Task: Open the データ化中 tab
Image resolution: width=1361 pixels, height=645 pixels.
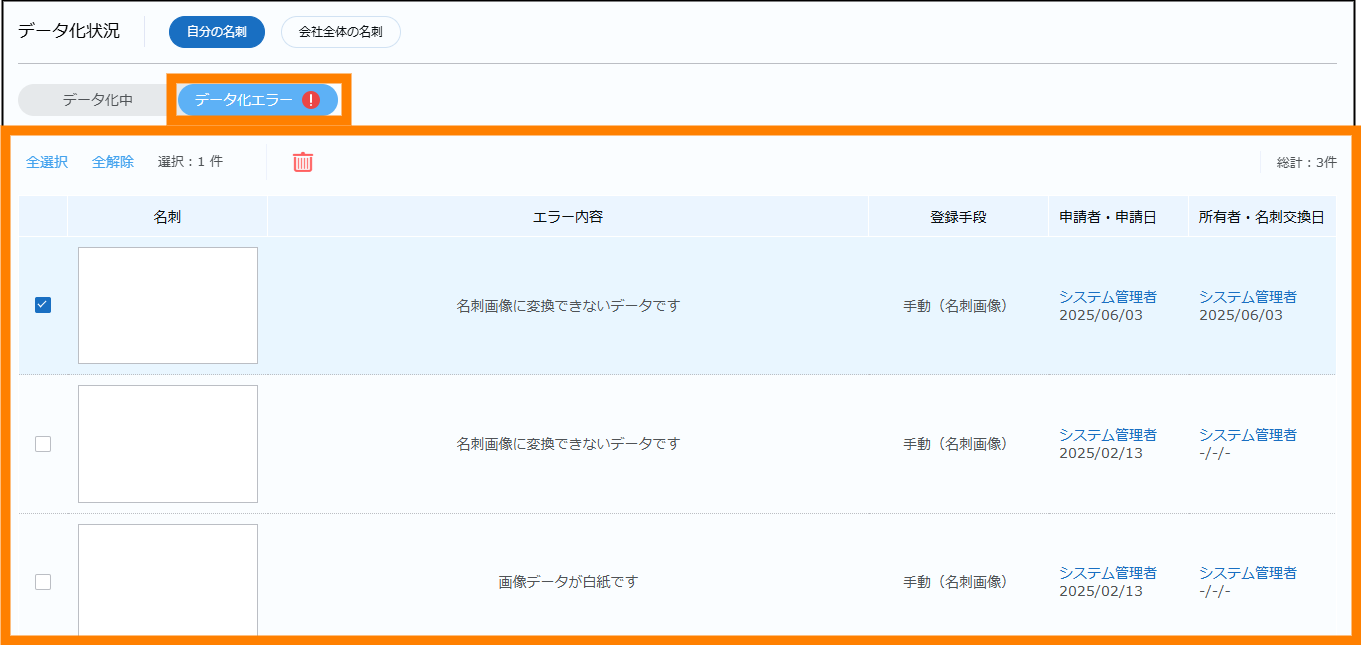Action: point(97,100)
